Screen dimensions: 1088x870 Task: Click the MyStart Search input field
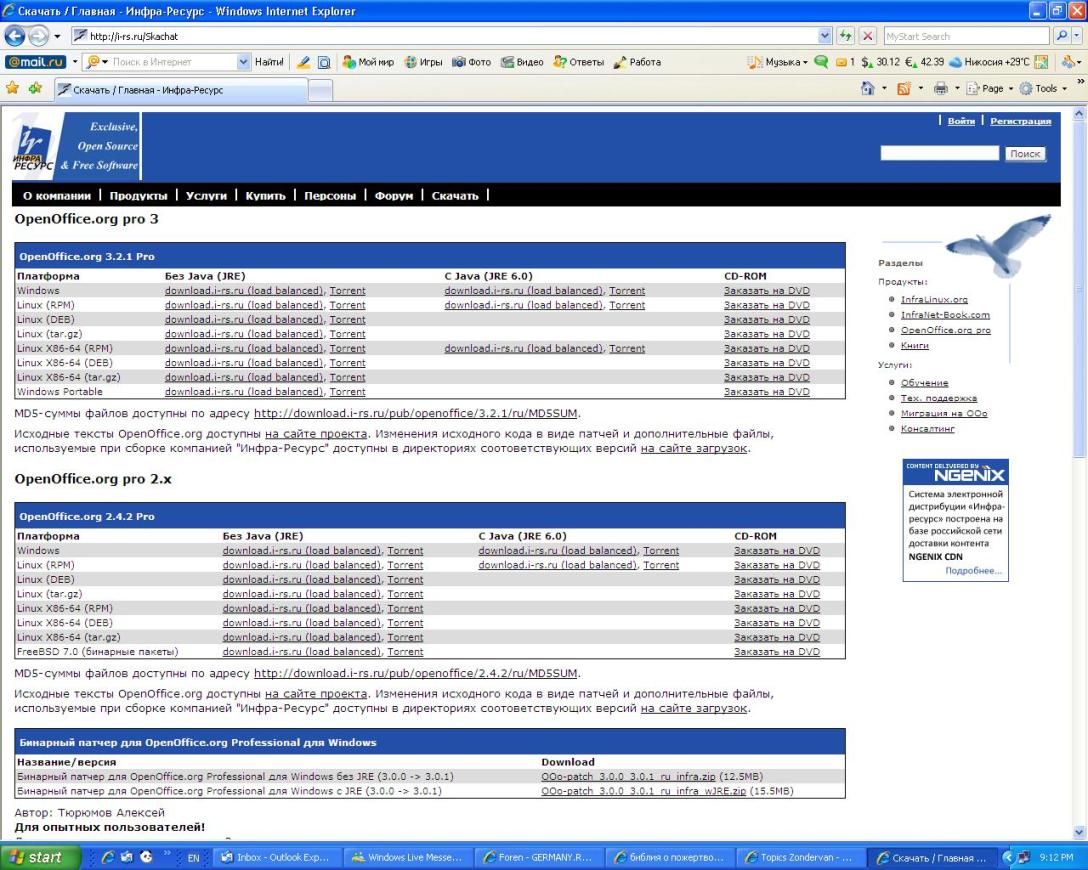pyautogui.click(x=967, y=35)
